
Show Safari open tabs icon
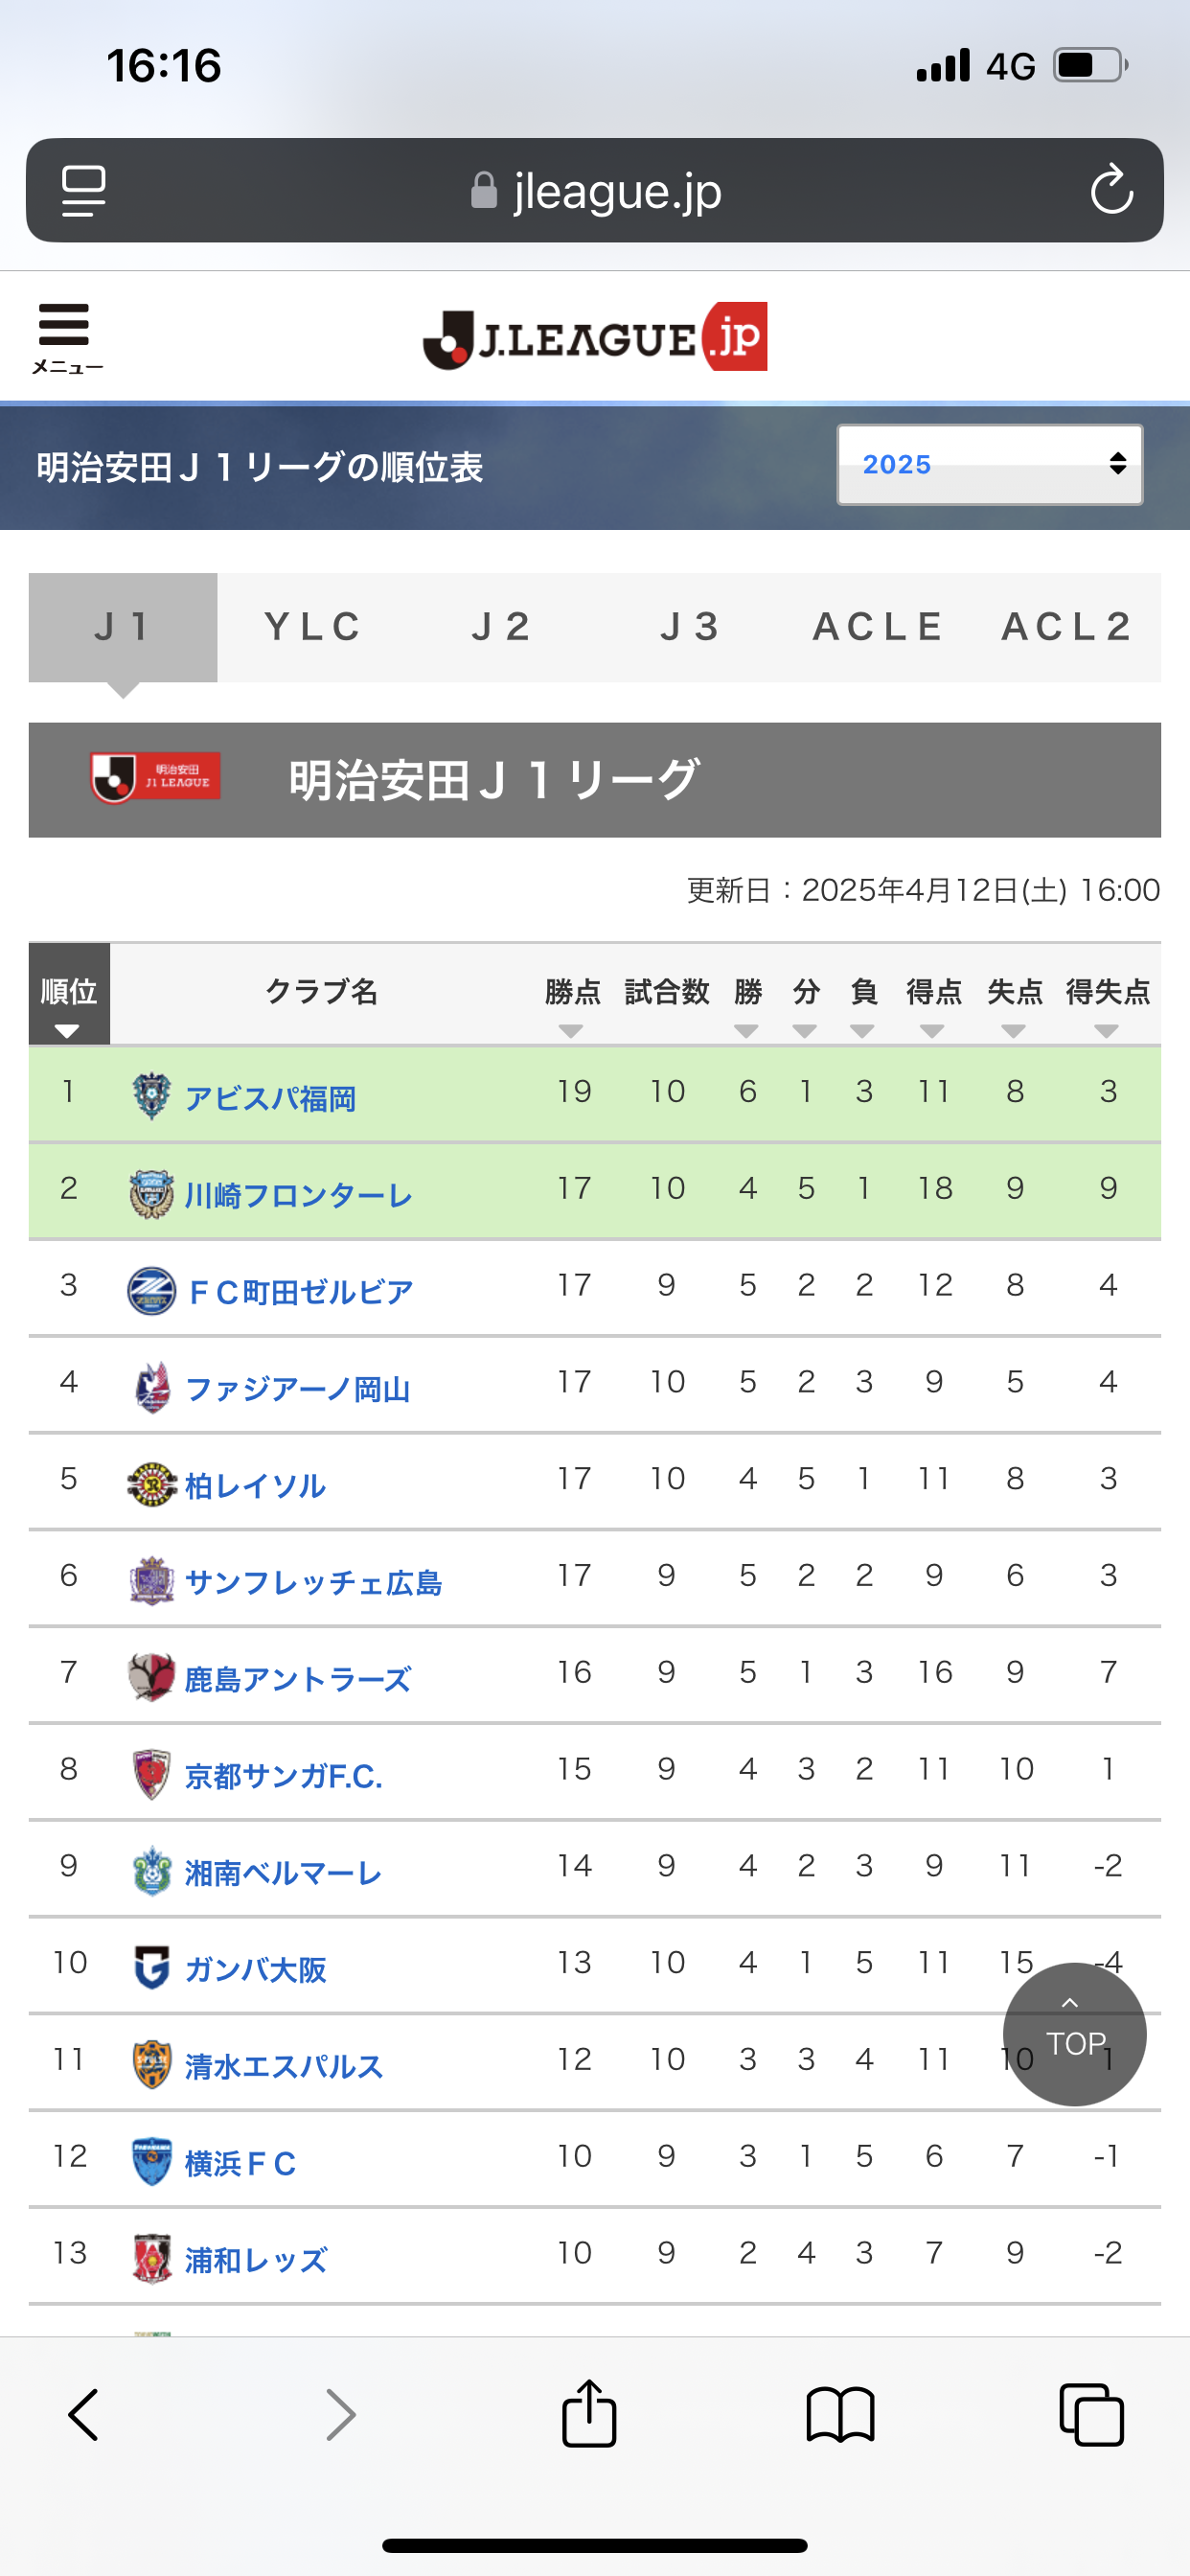pyautogui.click(x=1091, y=2413)
